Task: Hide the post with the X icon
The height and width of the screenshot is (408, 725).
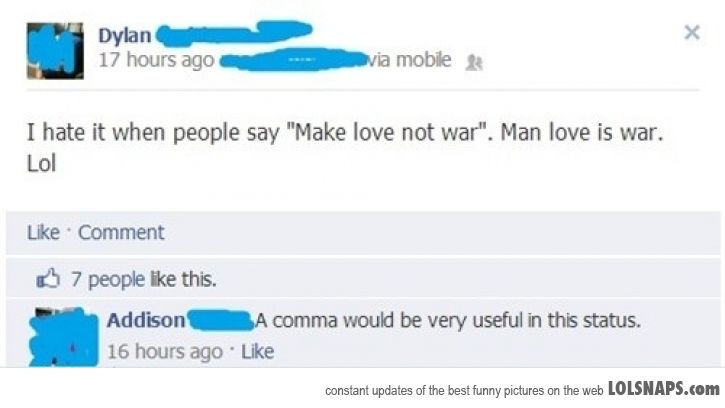Action: pos(692,32)
